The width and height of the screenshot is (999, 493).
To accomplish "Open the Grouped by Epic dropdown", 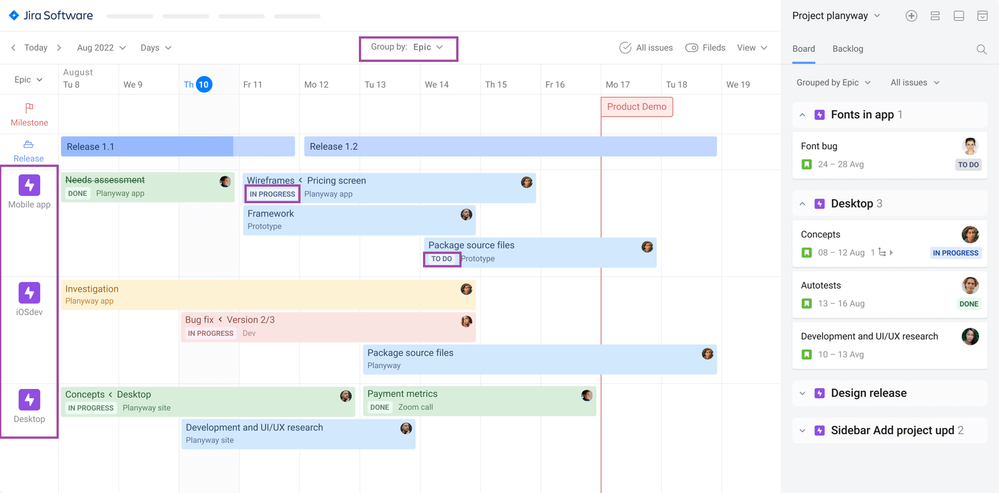I will pos(833,82).
